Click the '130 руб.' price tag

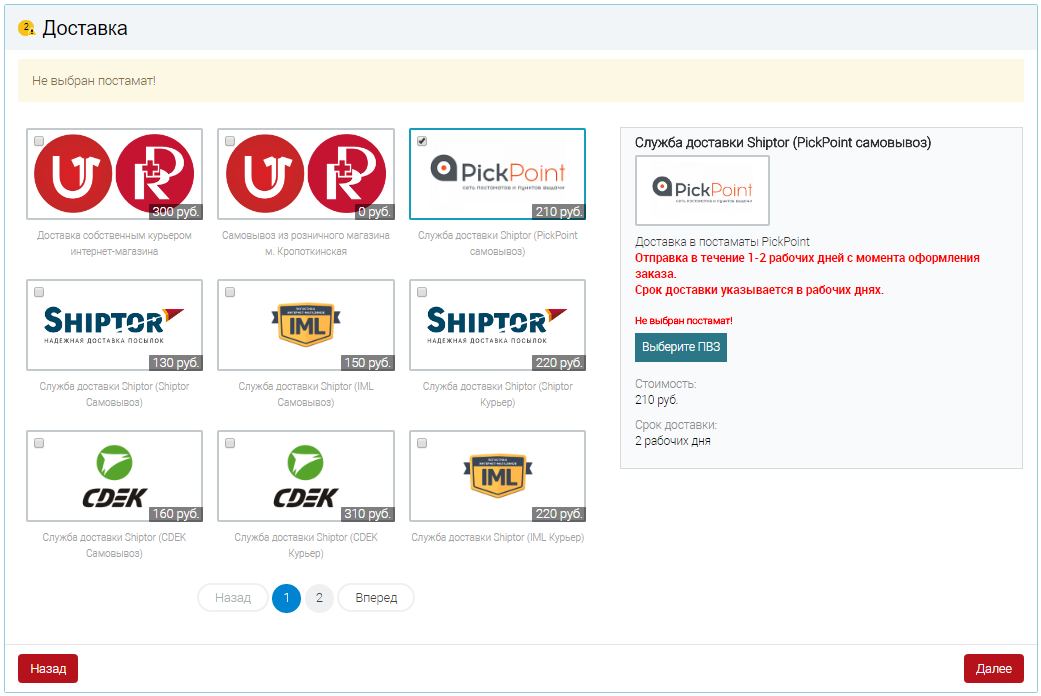click(x=175, y=363)
